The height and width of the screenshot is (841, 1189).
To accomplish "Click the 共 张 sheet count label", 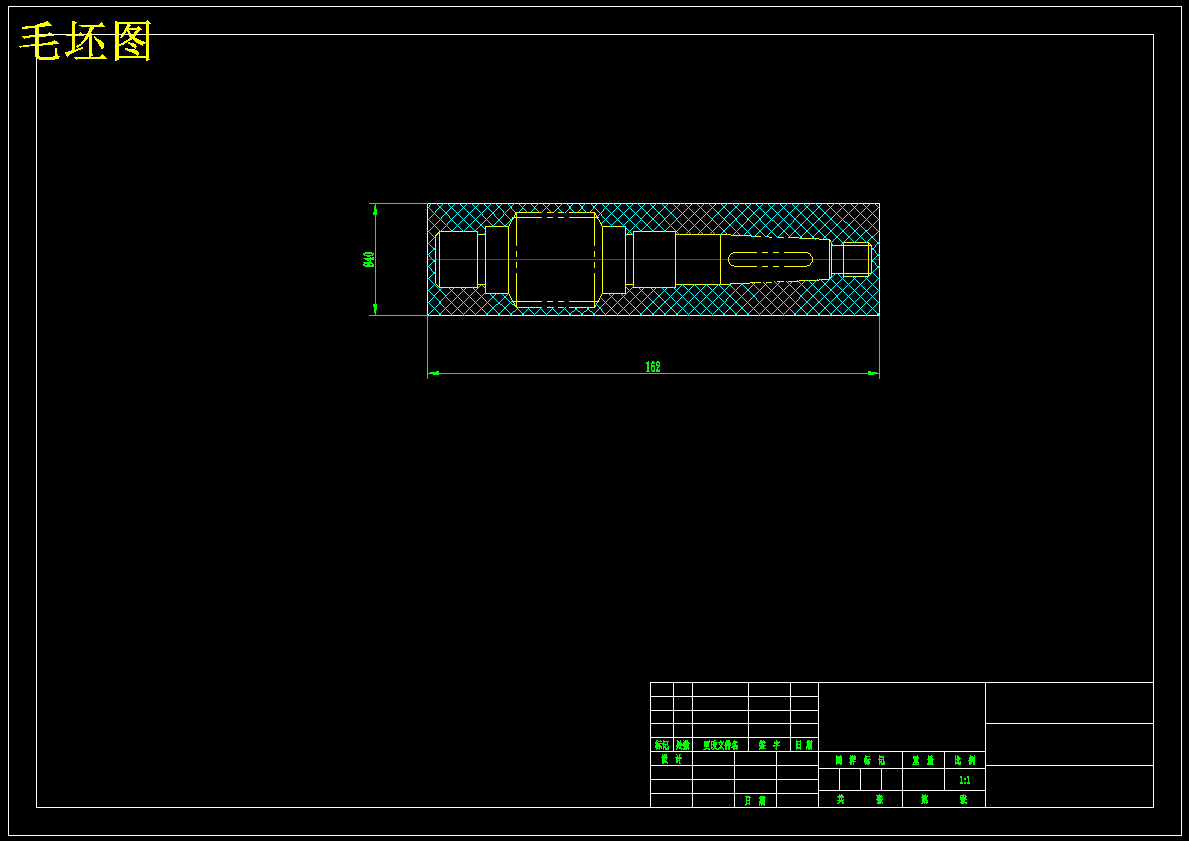I will (860, 799).
